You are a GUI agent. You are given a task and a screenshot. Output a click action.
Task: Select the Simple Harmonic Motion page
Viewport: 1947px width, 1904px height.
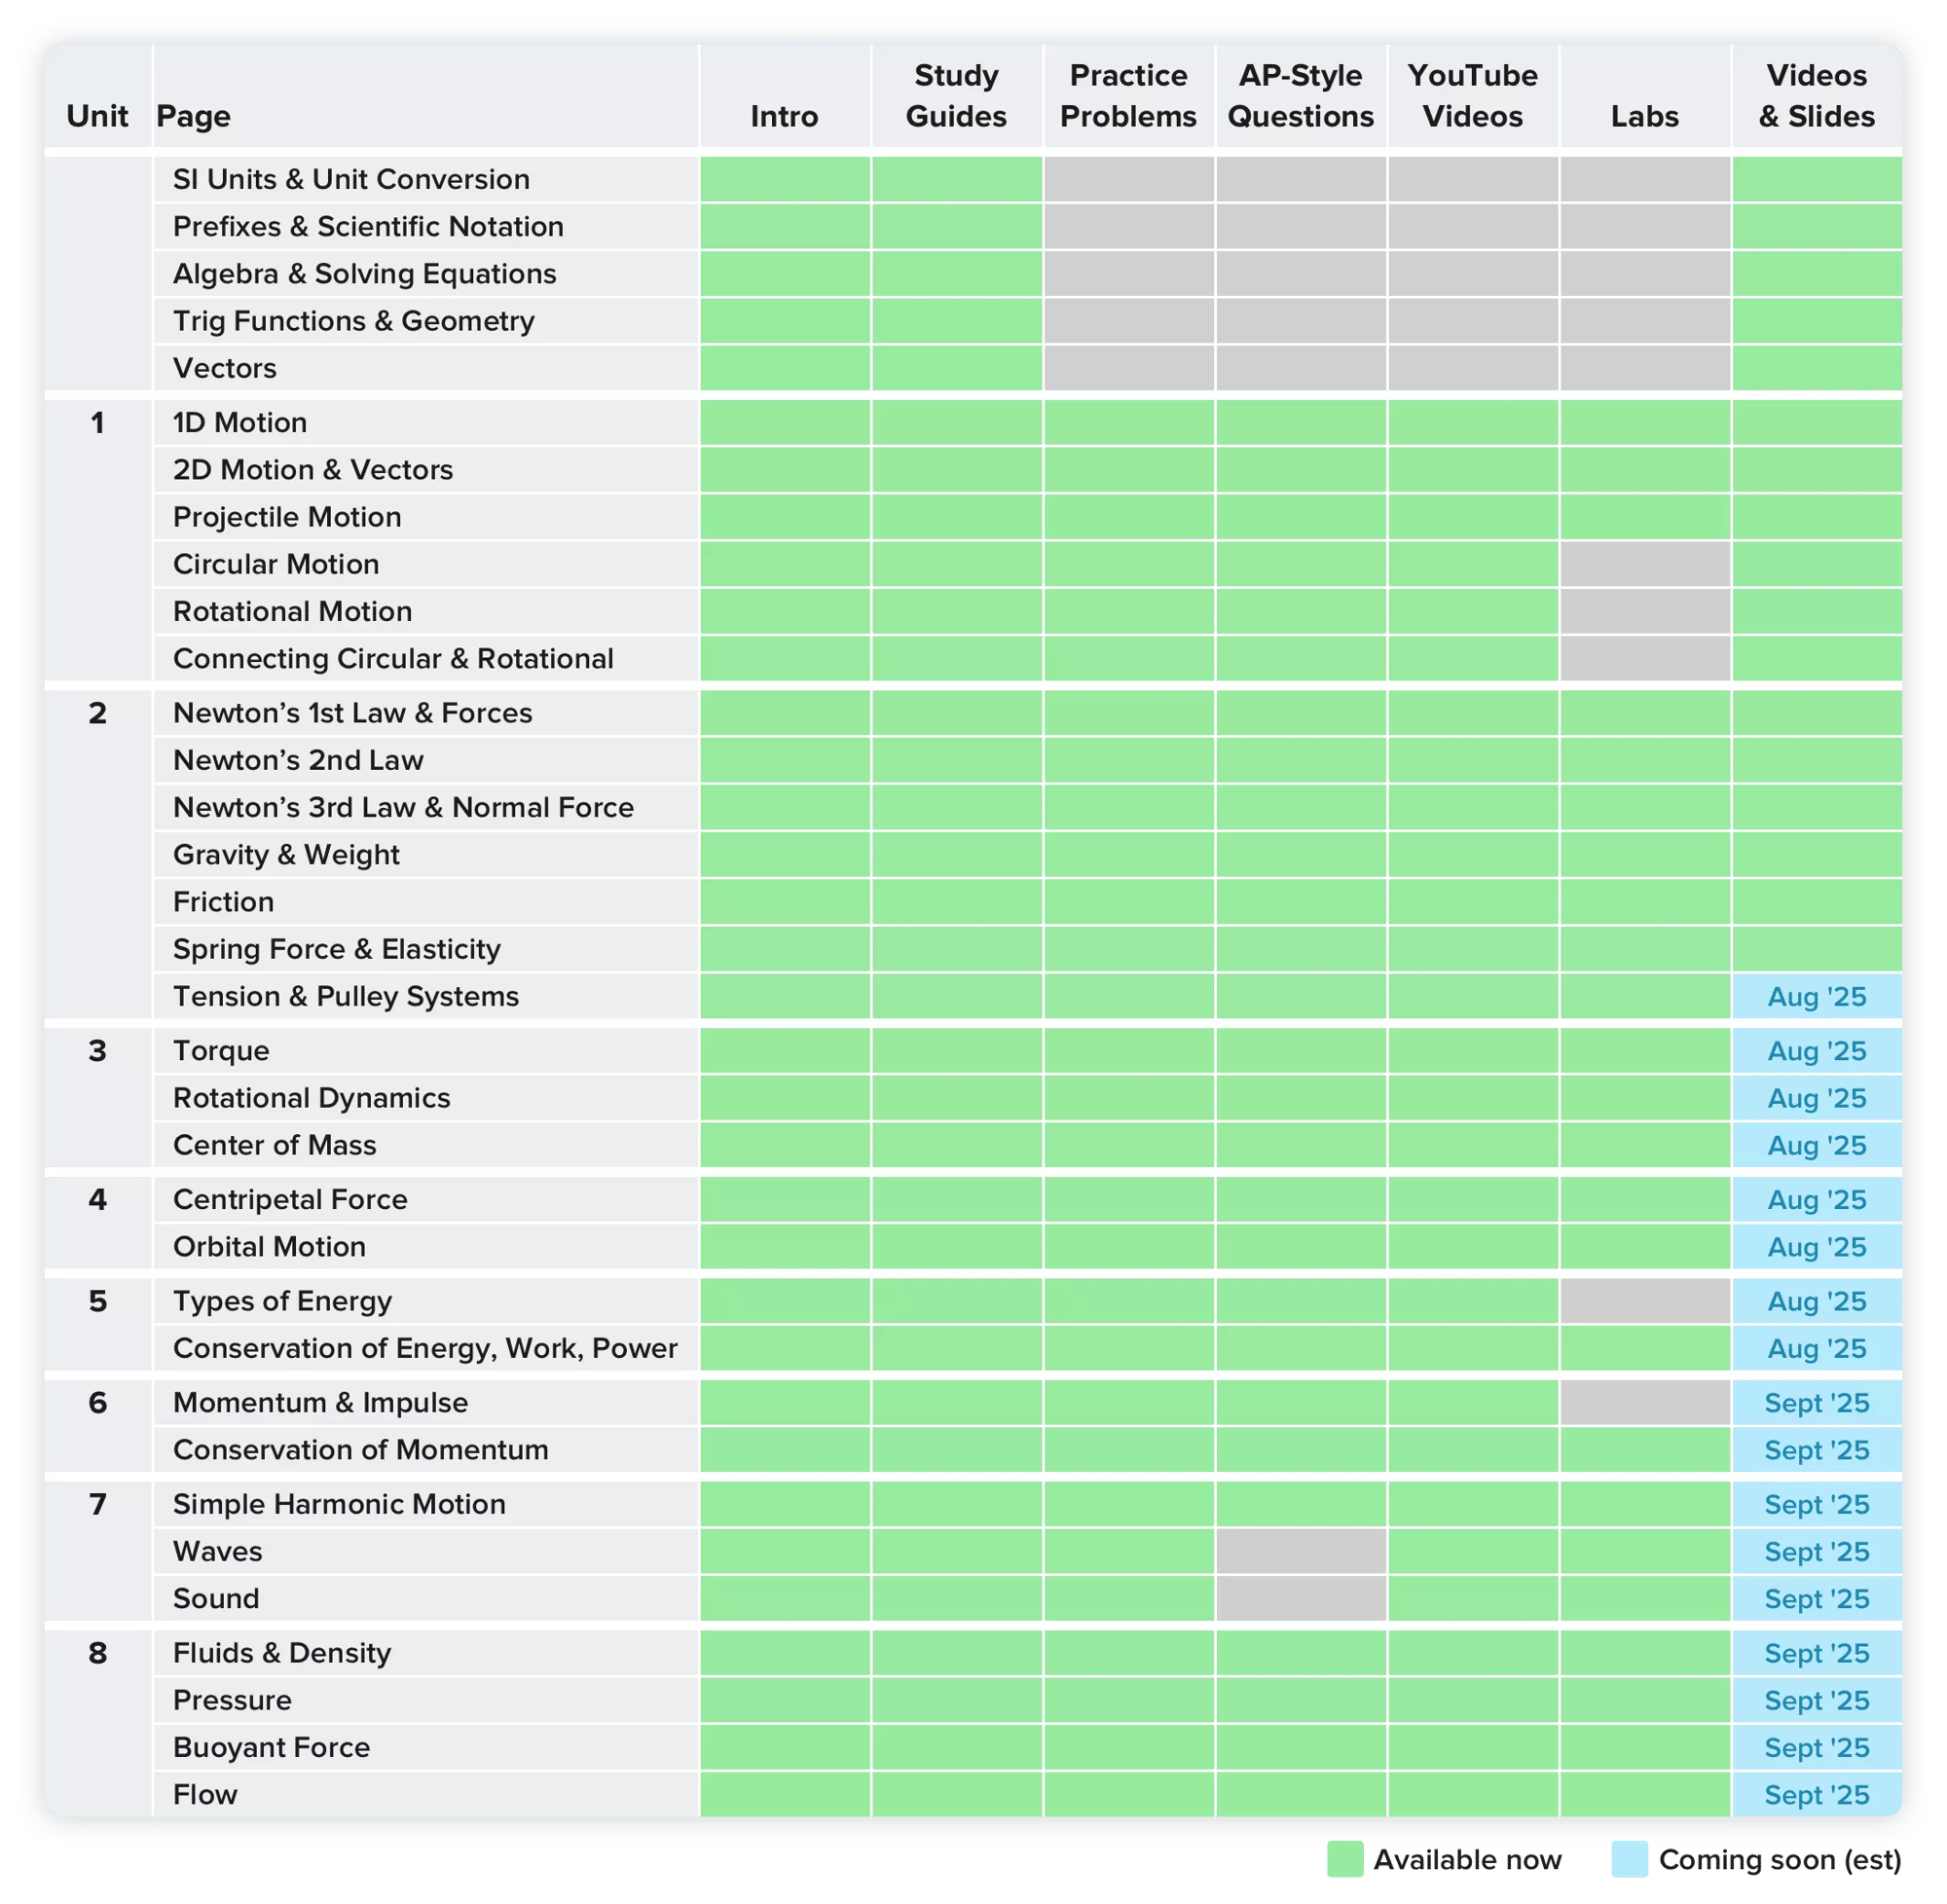coord(339,1504)
